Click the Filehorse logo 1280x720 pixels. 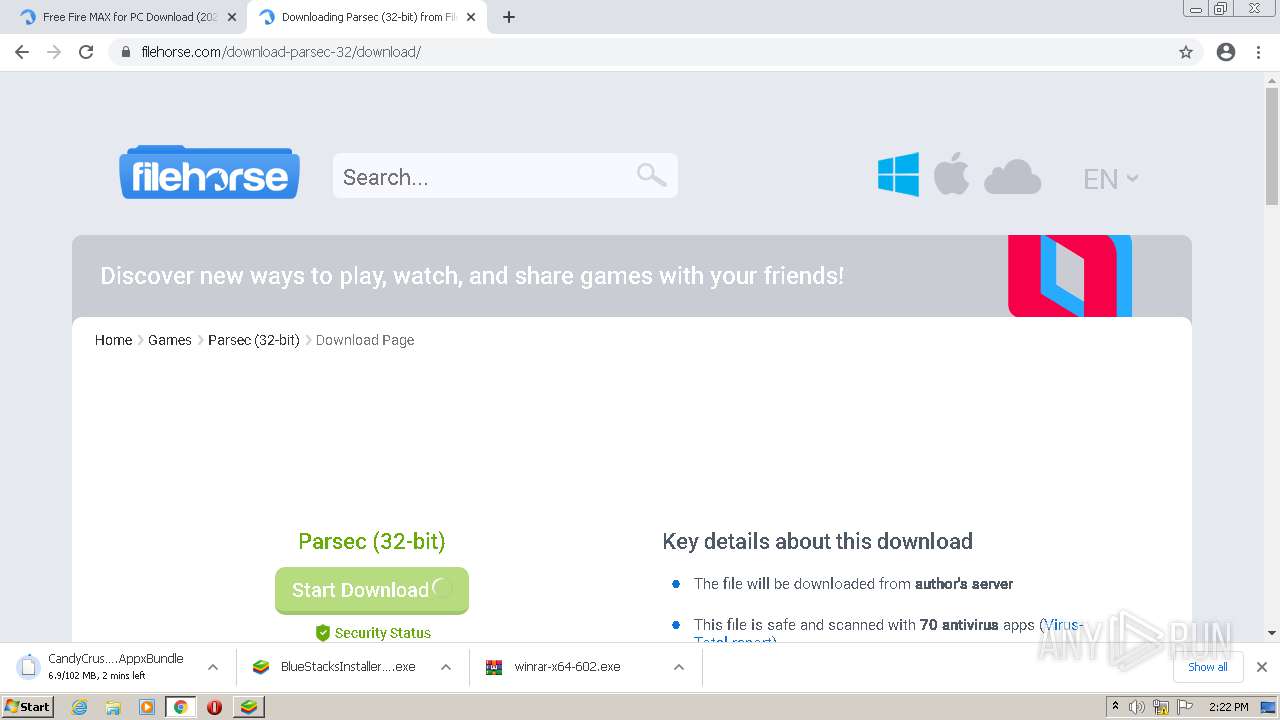point(209,172)
